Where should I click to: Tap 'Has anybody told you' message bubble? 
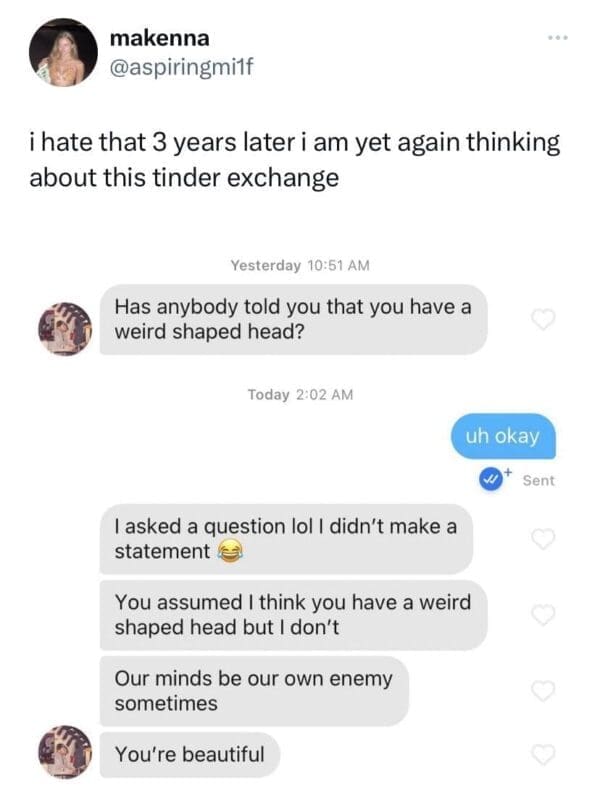(293, 319)
